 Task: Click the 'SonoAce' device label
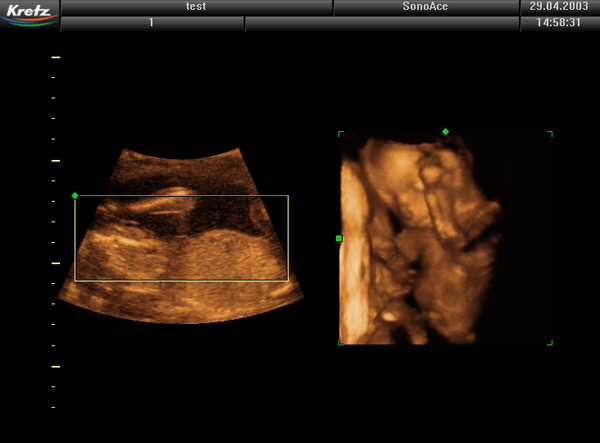(x=426, y=7)
